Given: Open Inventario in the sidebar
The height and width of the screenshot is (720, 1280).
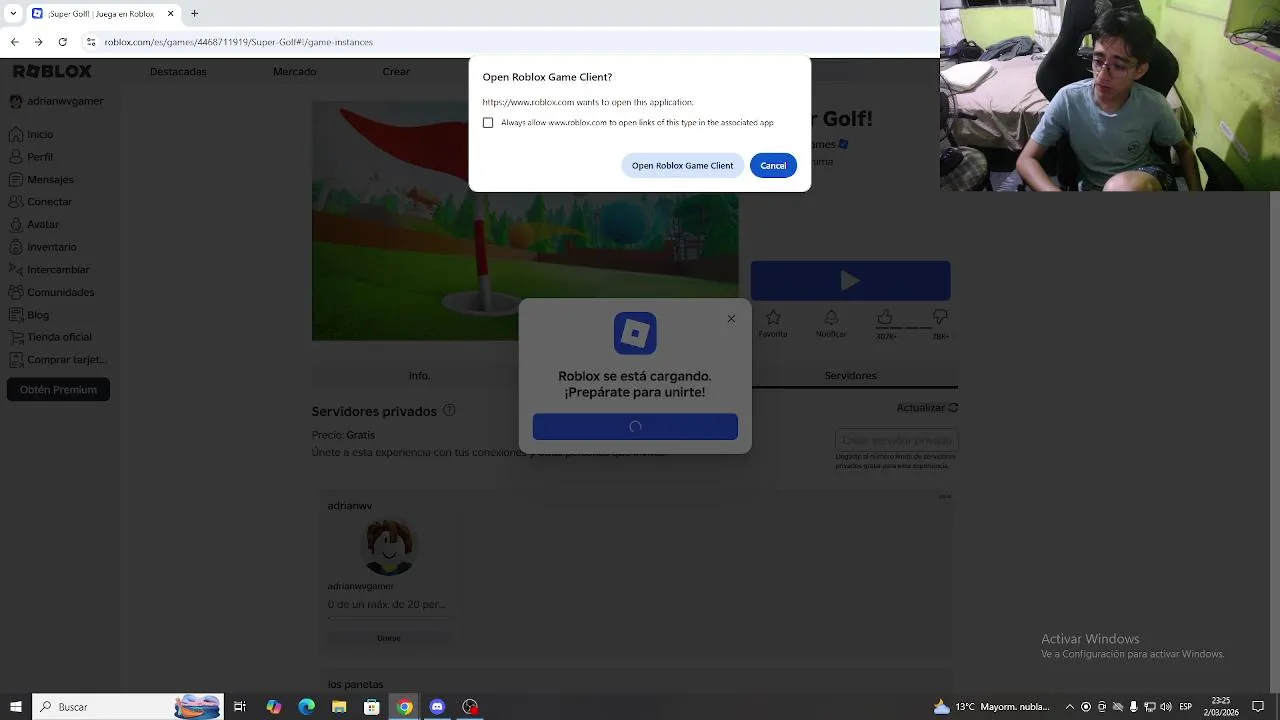Looking at the screenshot, I should pyautogui.click(x=42, y=247).
